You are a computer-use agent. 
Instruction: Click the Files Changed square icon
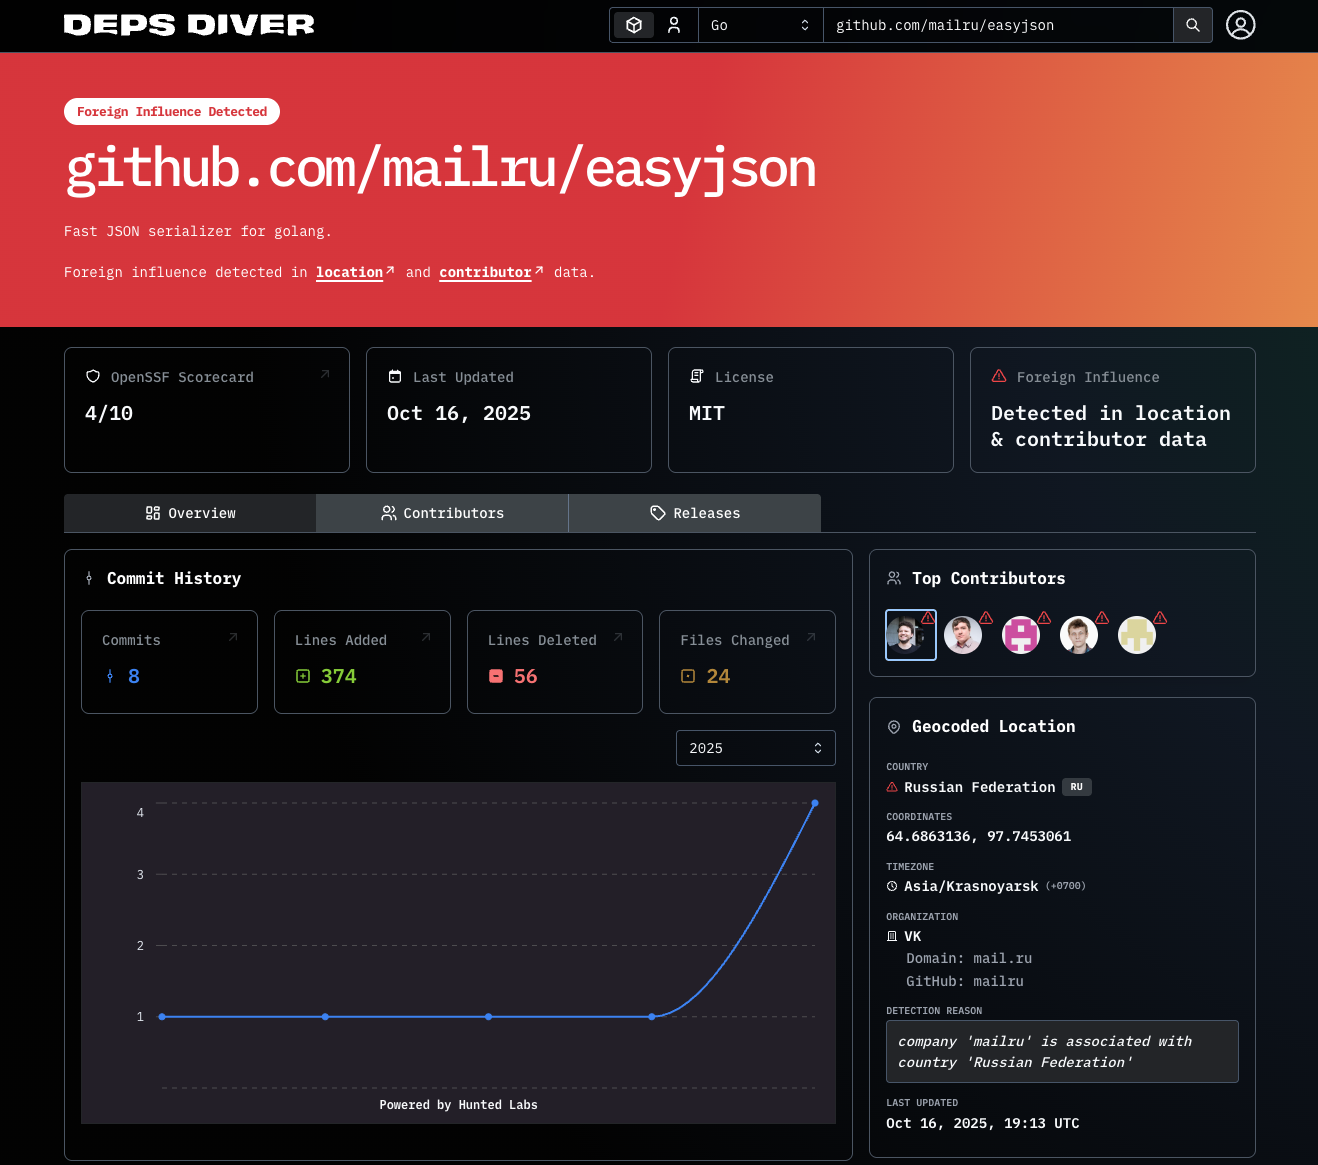pos(688,676)
